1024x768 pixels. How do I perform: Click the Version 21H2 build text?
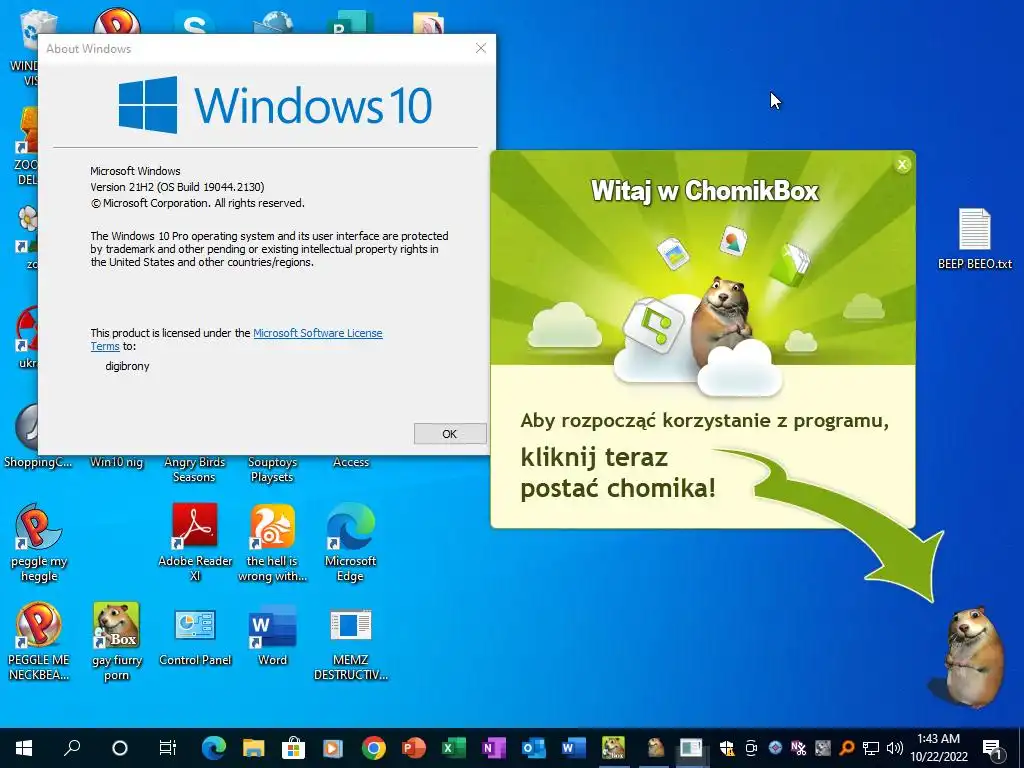click(x=177, y=187)
